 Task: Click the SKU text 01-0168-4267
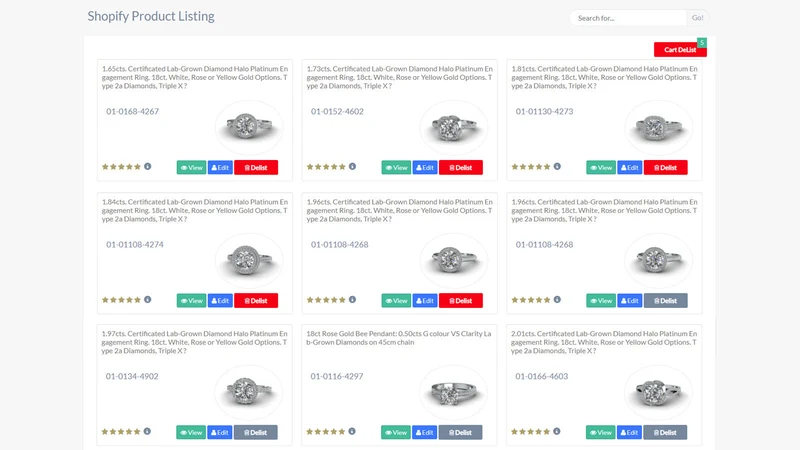133,111
